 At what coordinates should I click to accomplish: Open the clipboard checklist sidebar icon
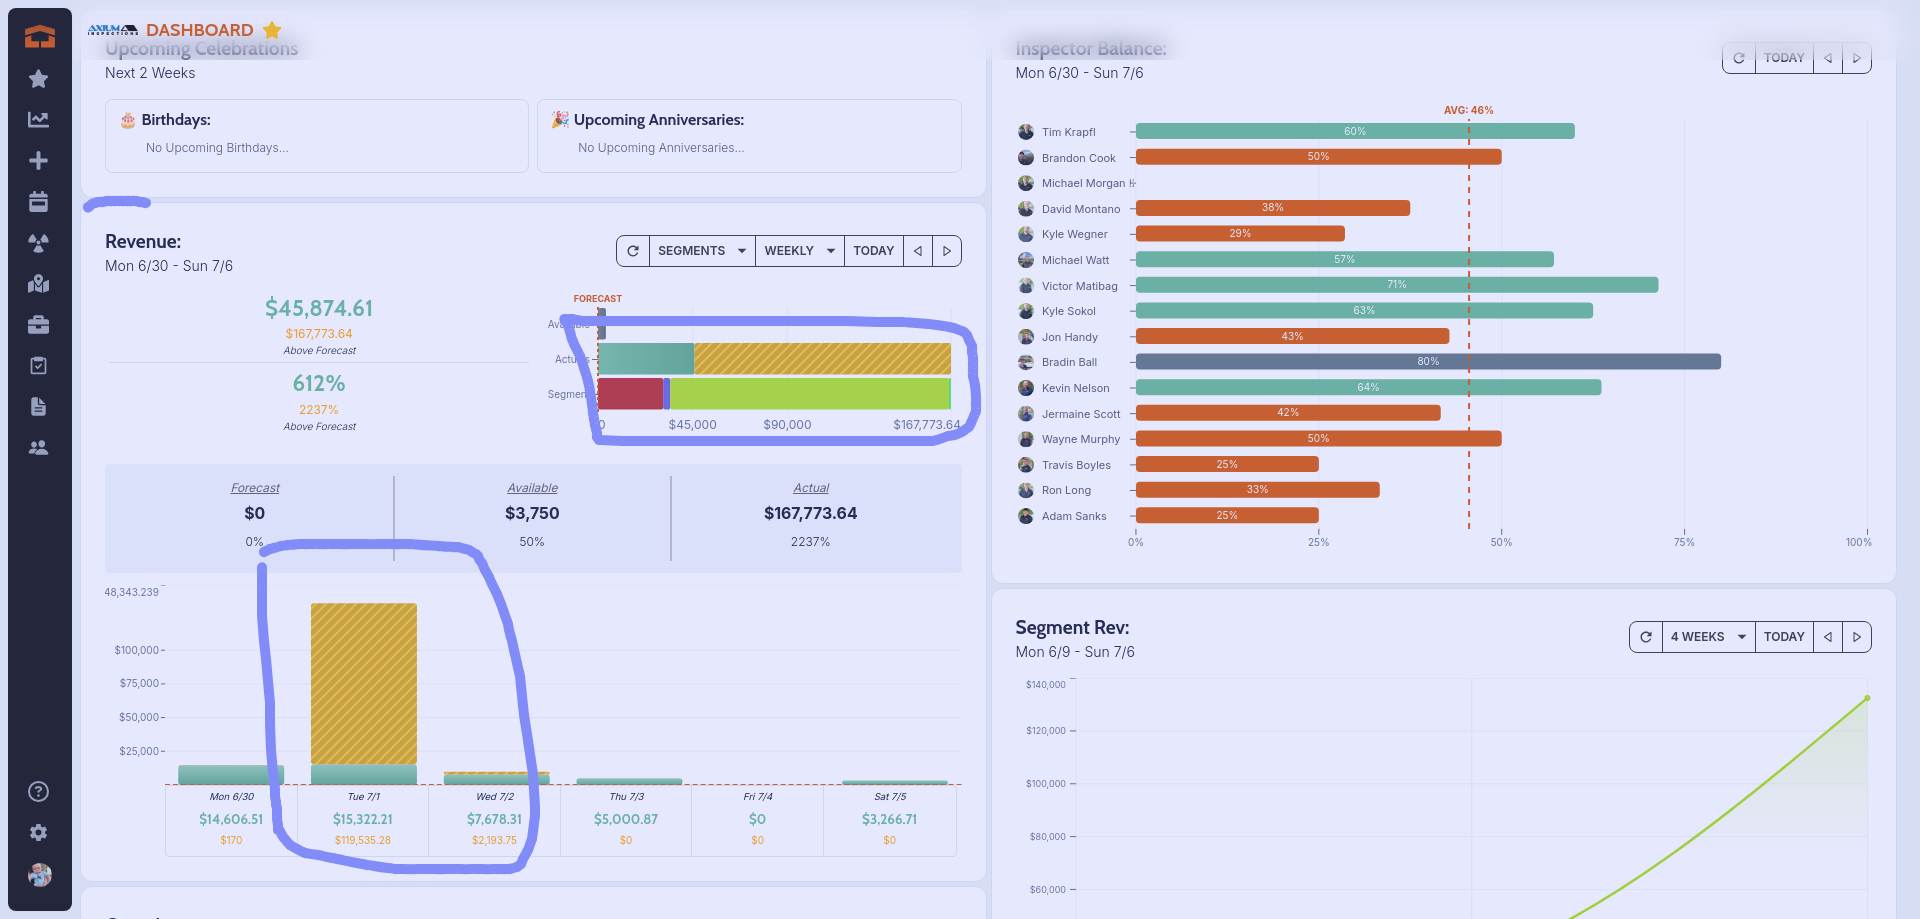click(x=38, y=366)
